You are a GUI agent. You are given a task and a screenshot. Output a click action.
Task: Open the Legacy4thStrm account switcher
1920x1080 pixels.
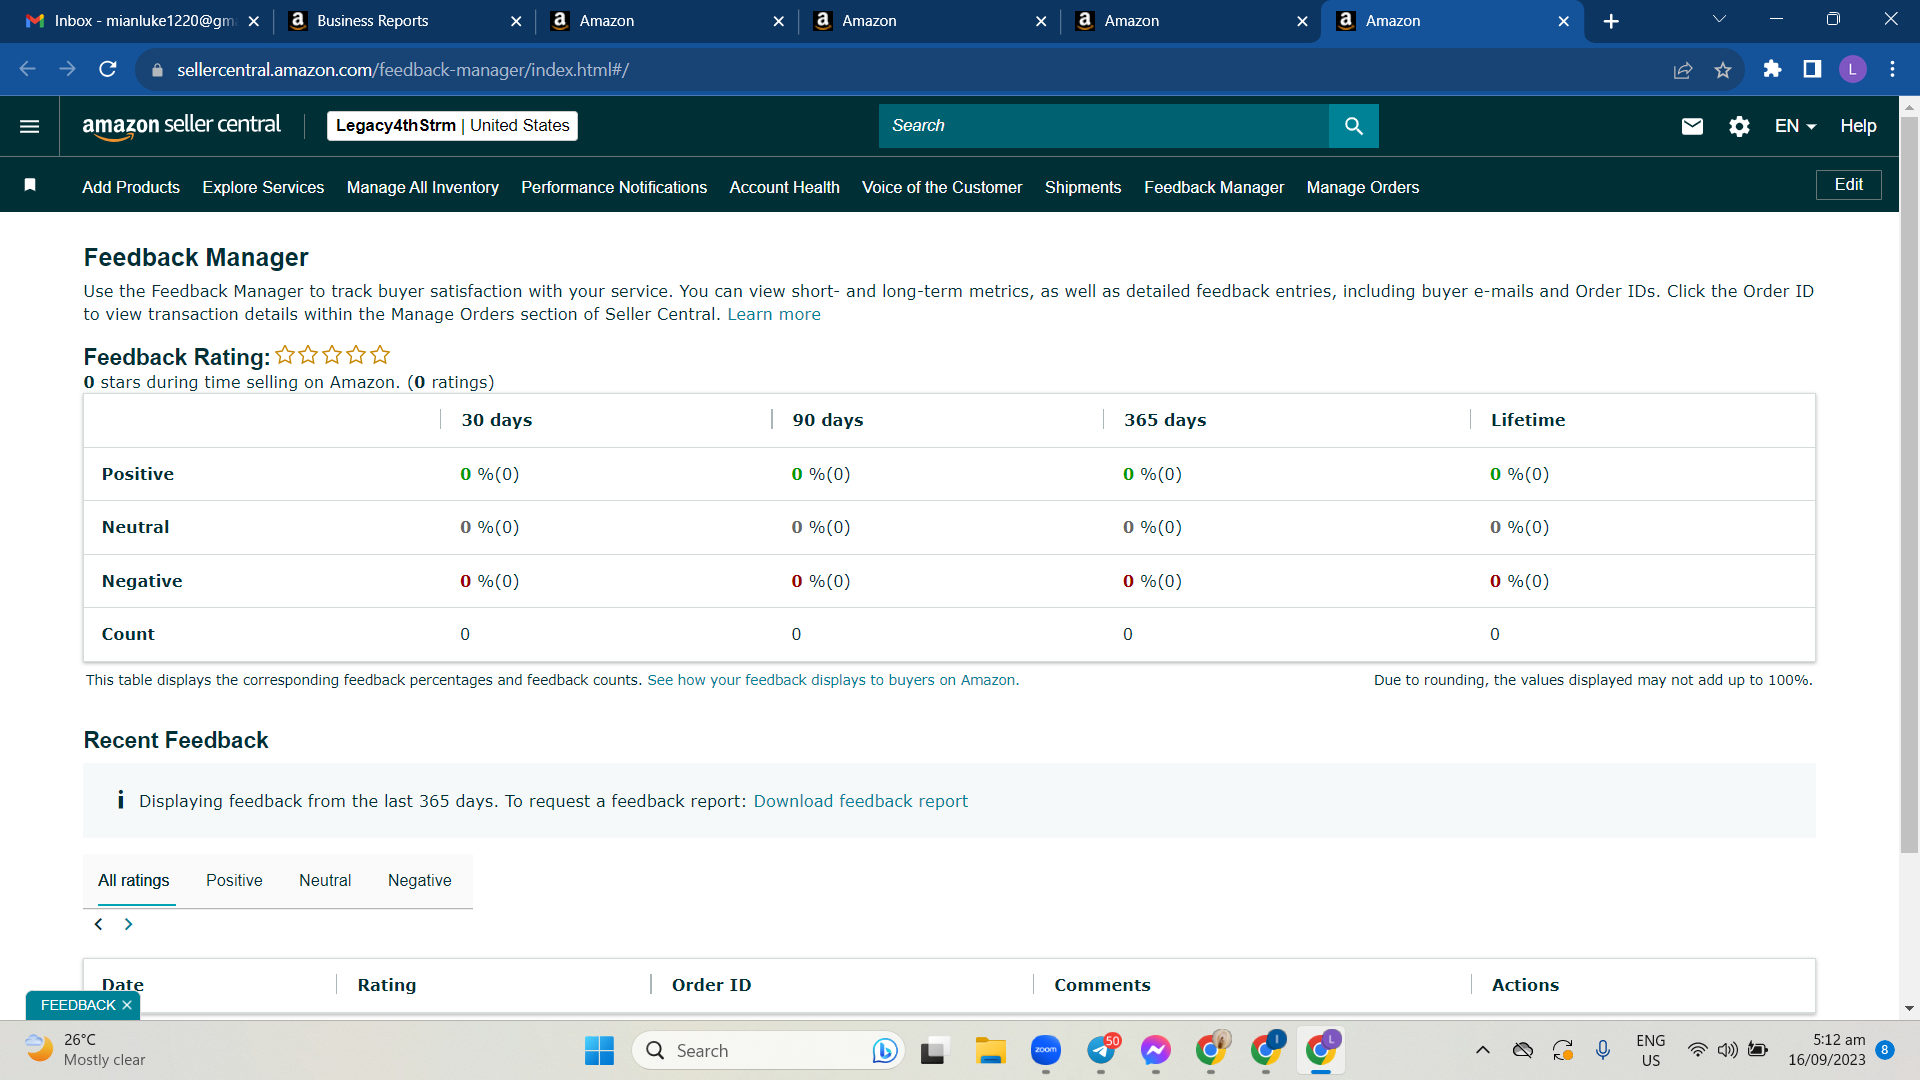pyautogui.click(x=452, y=126)
